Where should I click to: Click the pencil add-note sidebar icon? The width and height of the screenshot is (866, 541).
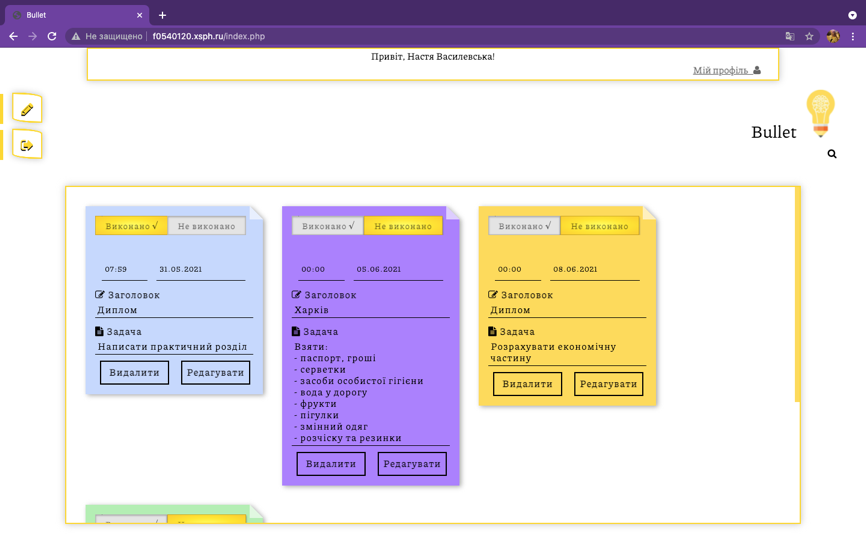pyautogui.click(x=27, y=110)
